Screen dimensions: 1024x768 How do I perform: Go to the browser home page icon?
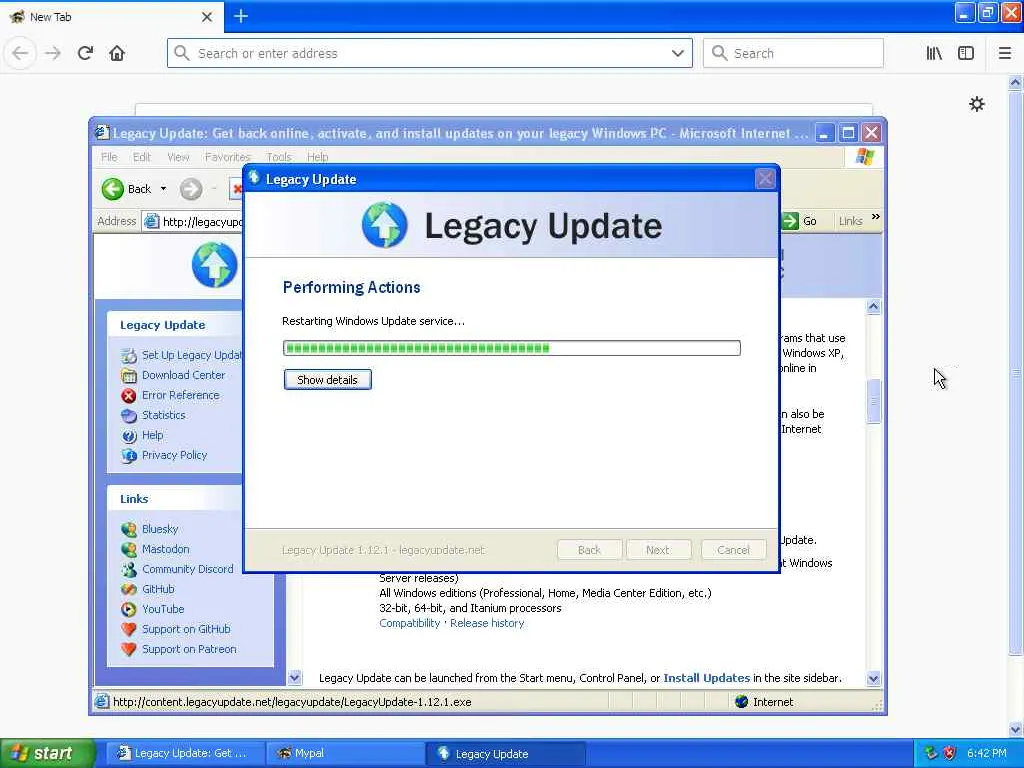click(117, 53)
